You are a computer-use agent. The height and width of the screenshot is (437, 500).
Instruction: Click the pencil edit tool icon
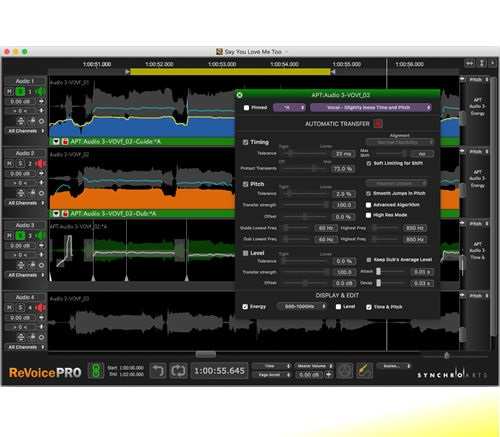[x=364, y=370]
